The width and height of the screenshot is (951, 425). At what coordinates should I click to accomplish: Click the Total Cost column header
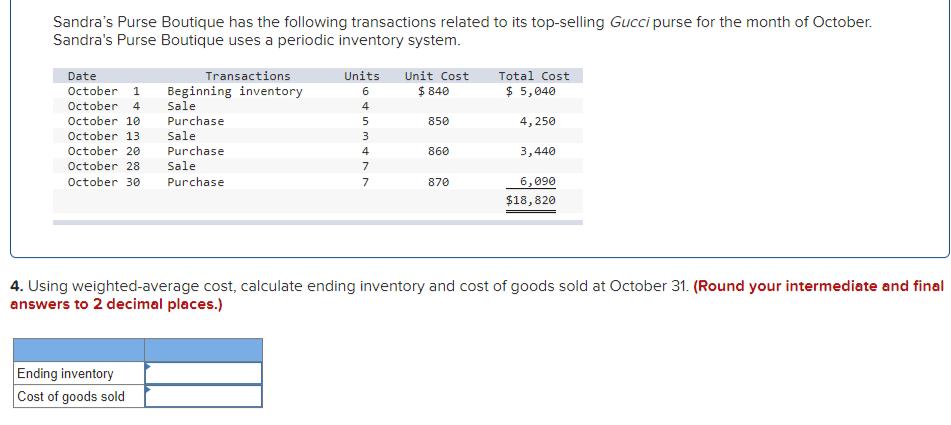(x=534, y=76)
